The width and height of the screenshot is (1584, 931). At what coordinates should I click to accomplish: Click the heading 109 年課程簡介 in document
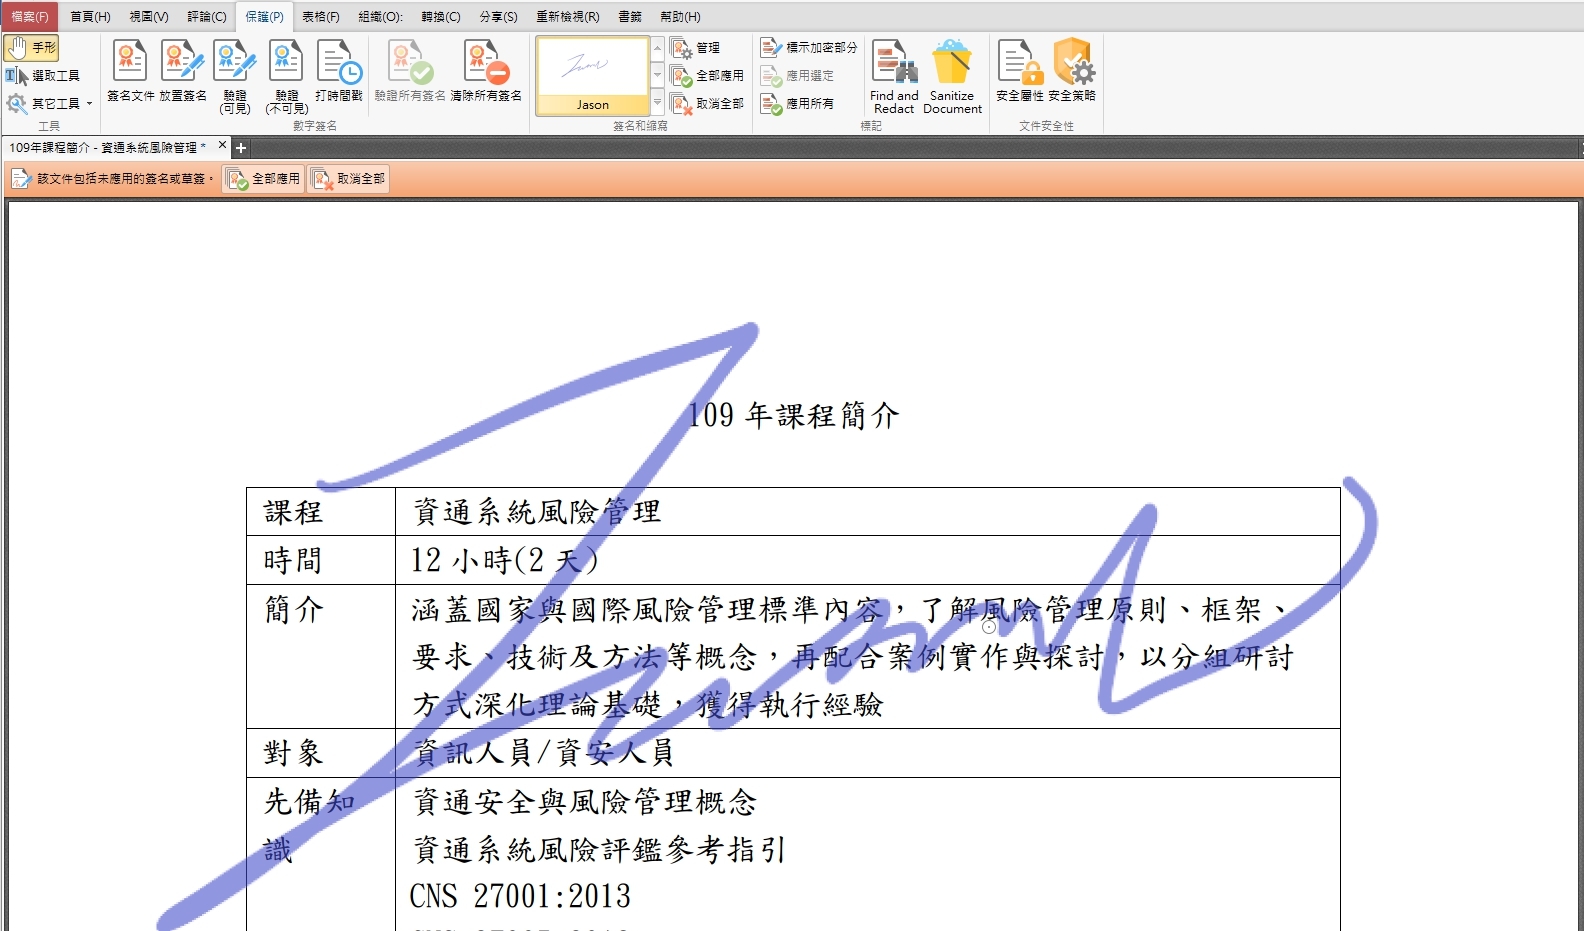point(793,415)
